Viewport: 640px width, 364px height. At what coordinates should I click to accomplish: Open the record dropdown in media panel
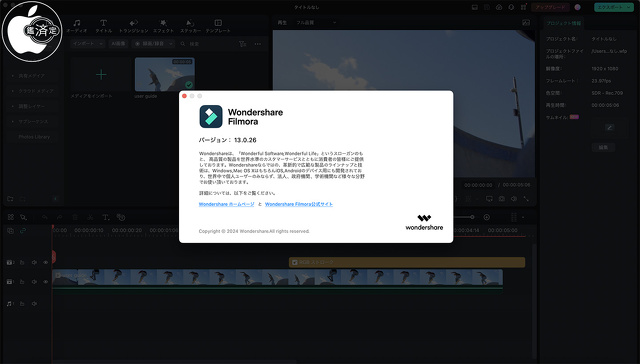pos(153,43)
